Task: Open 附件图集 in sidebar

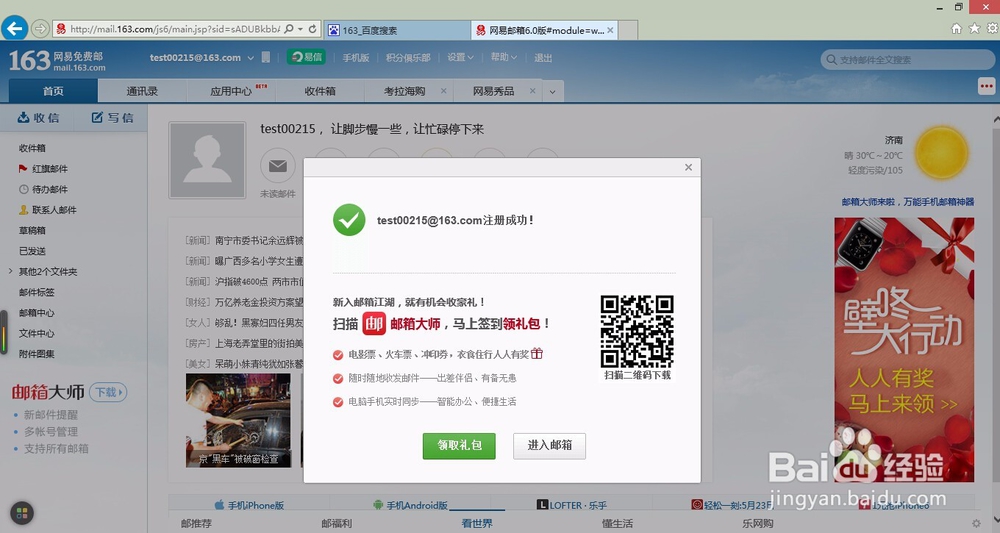Action: click(36, 354)
